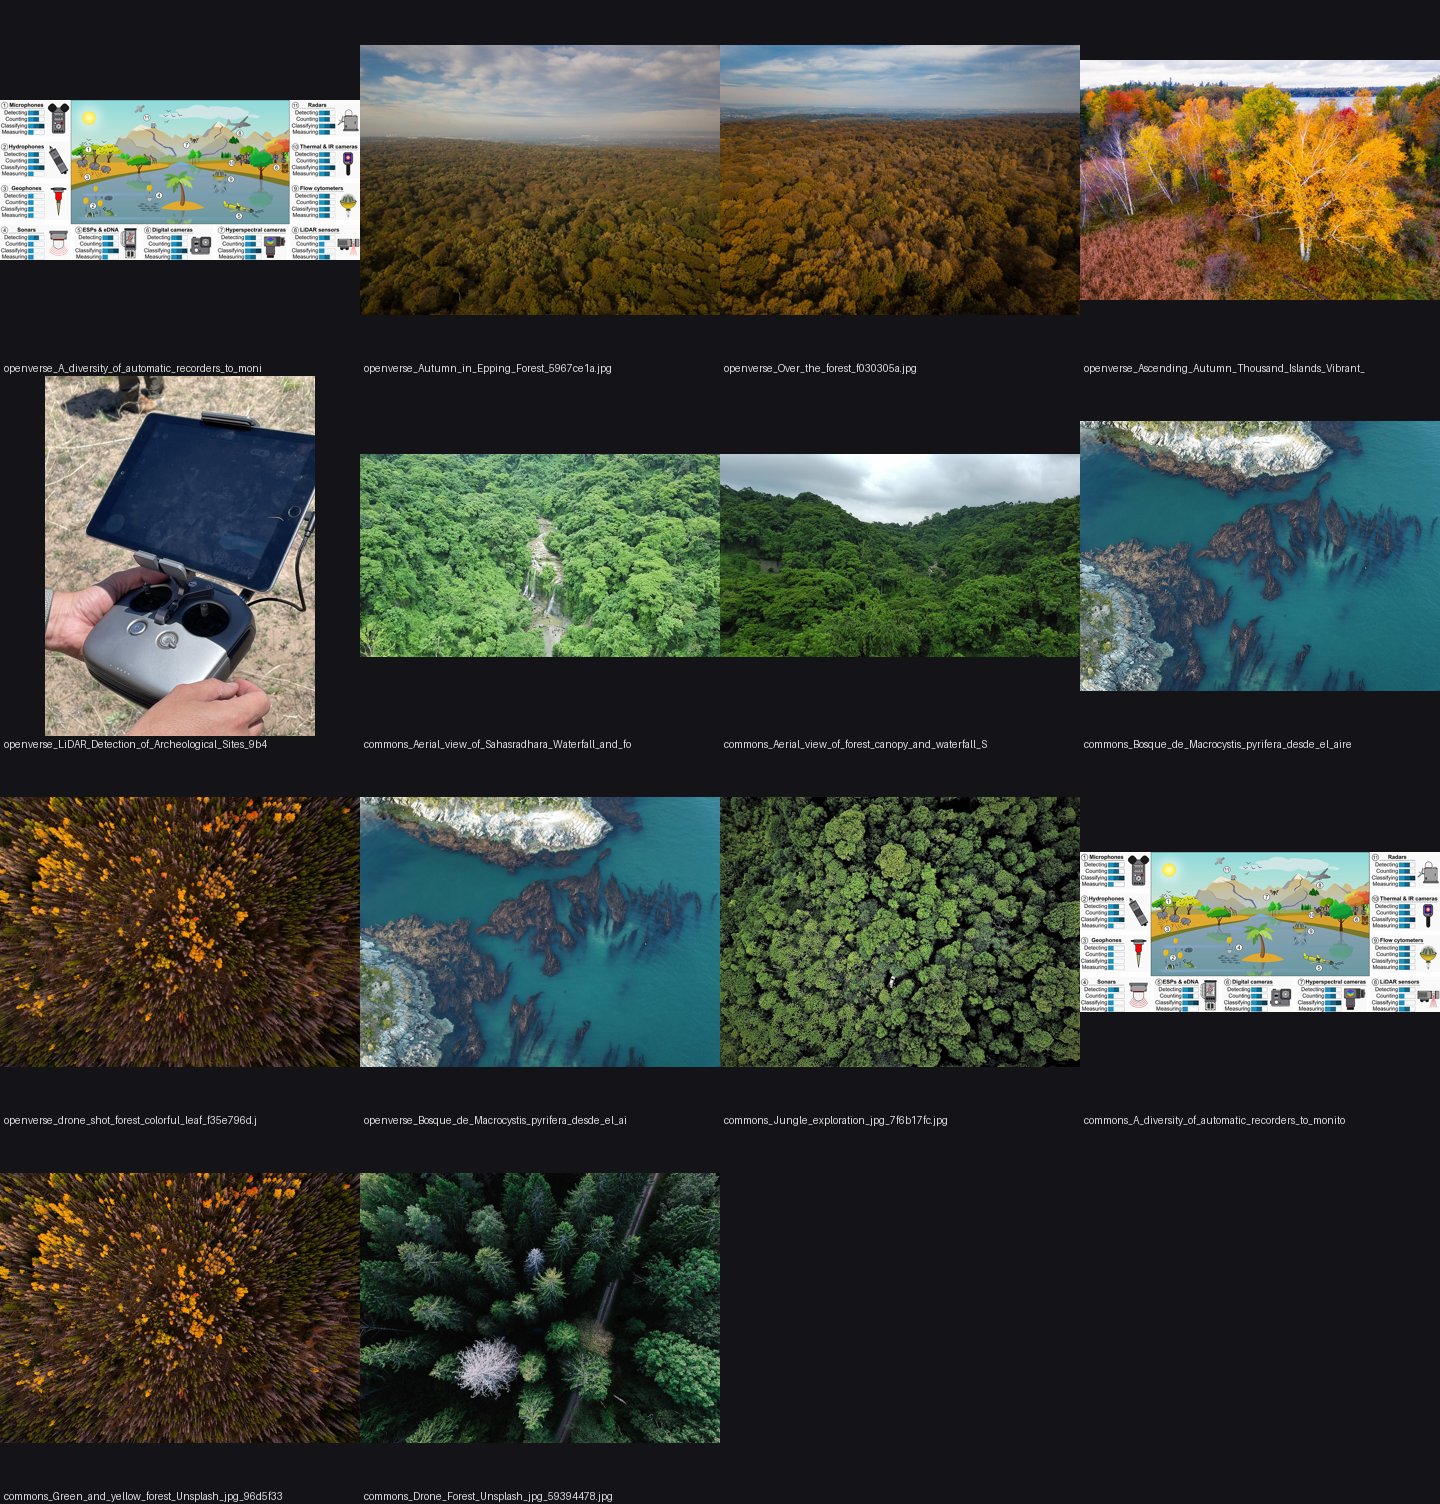
Task: Click the "openverse_Ascending_Autumn_Thousand_Islands_Vibrant_" caption
Action: pyautogui.click(x=1224, y=368)
